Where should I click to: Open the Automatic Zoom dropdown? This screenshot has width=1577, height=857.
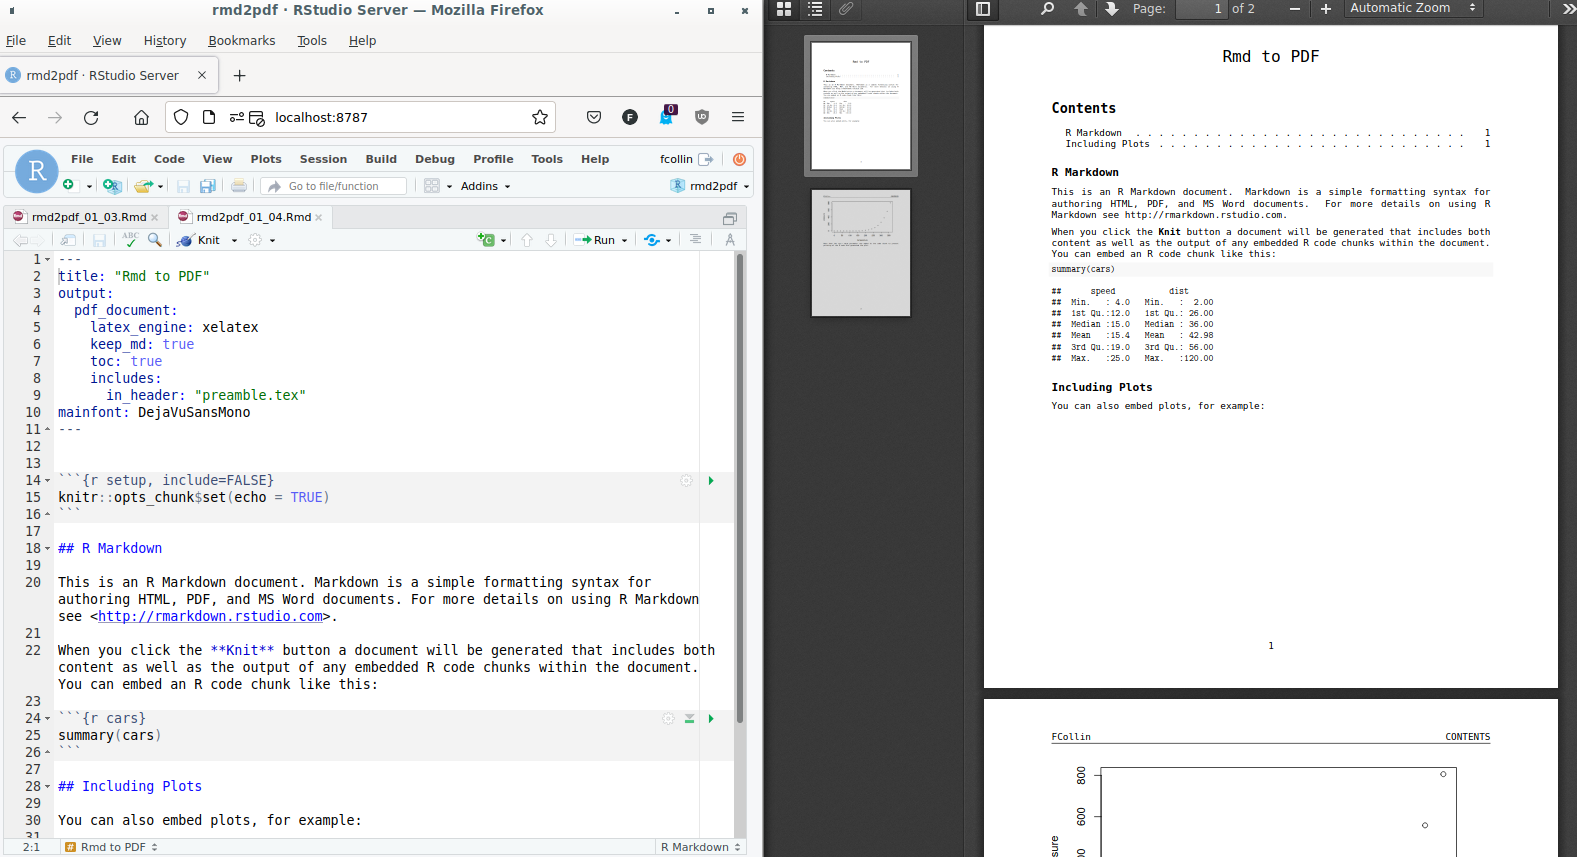tap(1413, 8)
